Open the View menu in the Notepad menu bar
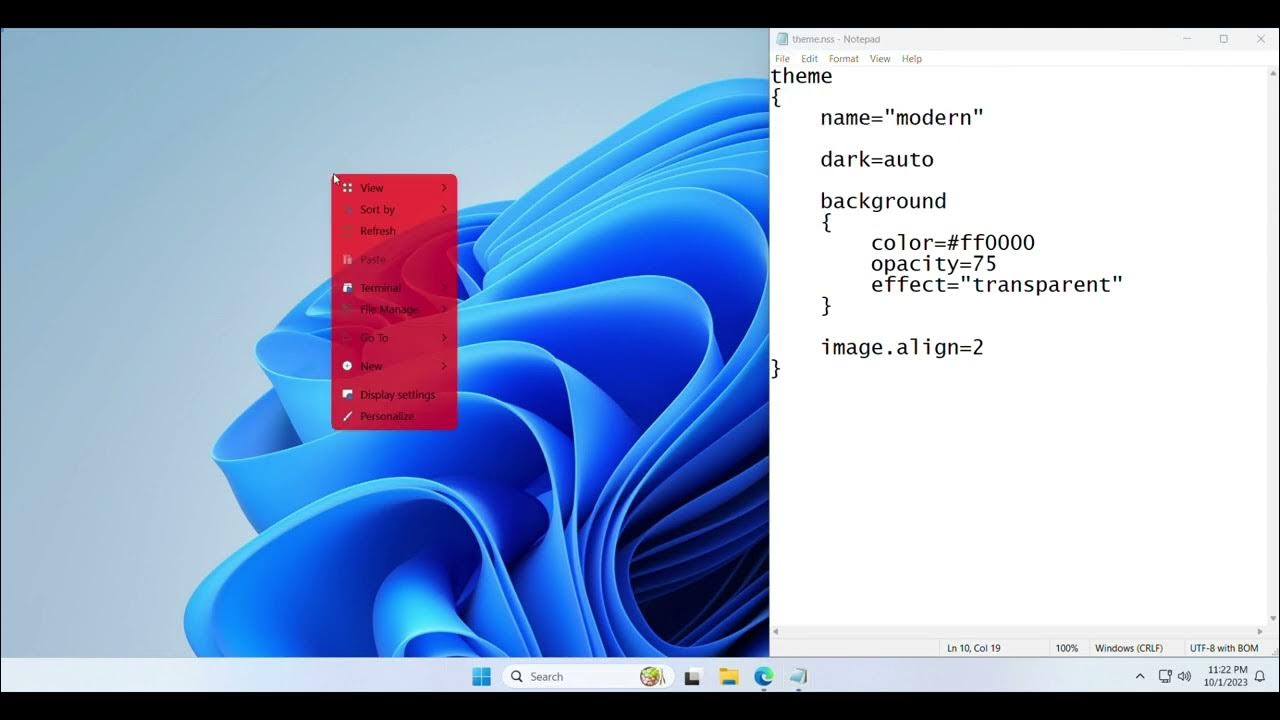The height and width of the screenshot is (720, 1280). pyautogui.click(x=879, y=59)
